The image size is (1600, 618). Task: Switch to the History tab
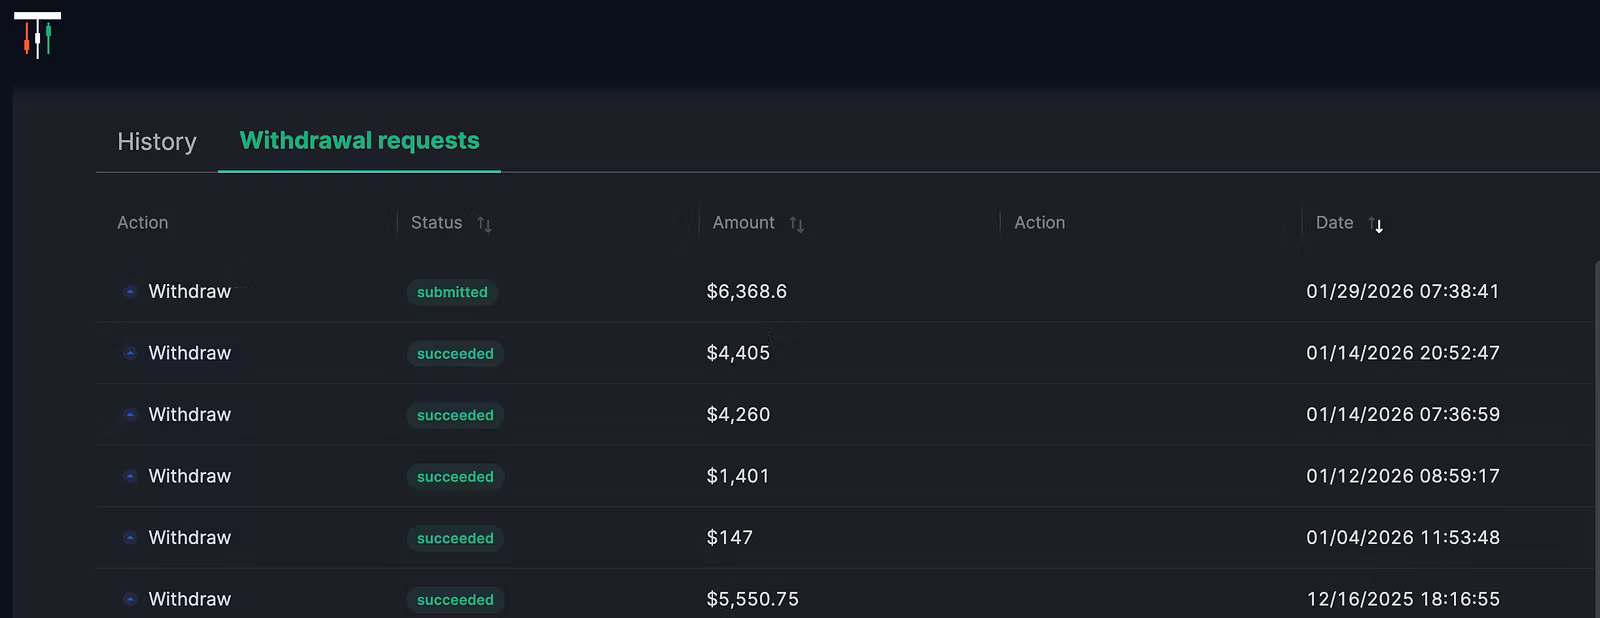pos(157,142)
